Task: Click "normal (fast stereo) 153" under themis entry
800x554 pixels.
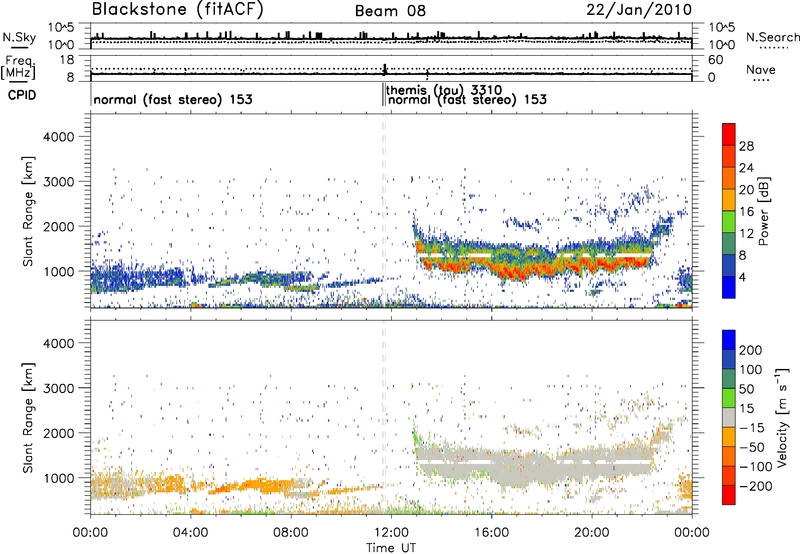Action: tap(467, 99)
